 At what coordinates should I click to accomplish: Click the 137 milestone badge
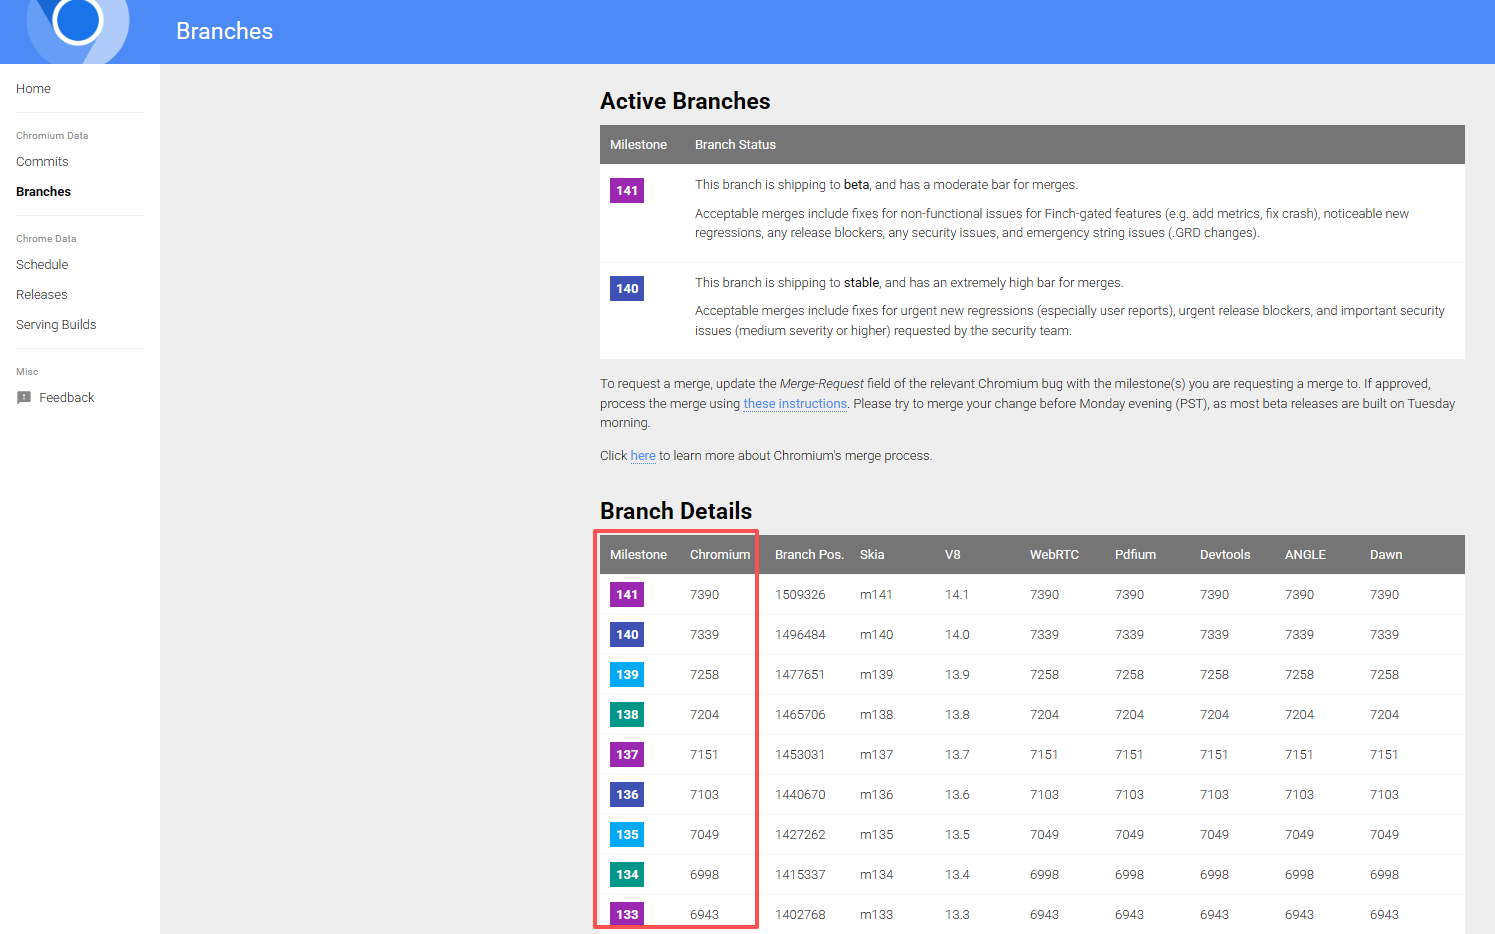coord(627,755)
